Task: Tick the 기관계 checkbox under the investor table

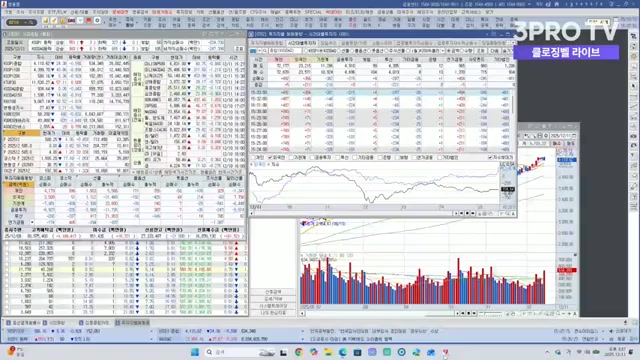Action: 291,157
